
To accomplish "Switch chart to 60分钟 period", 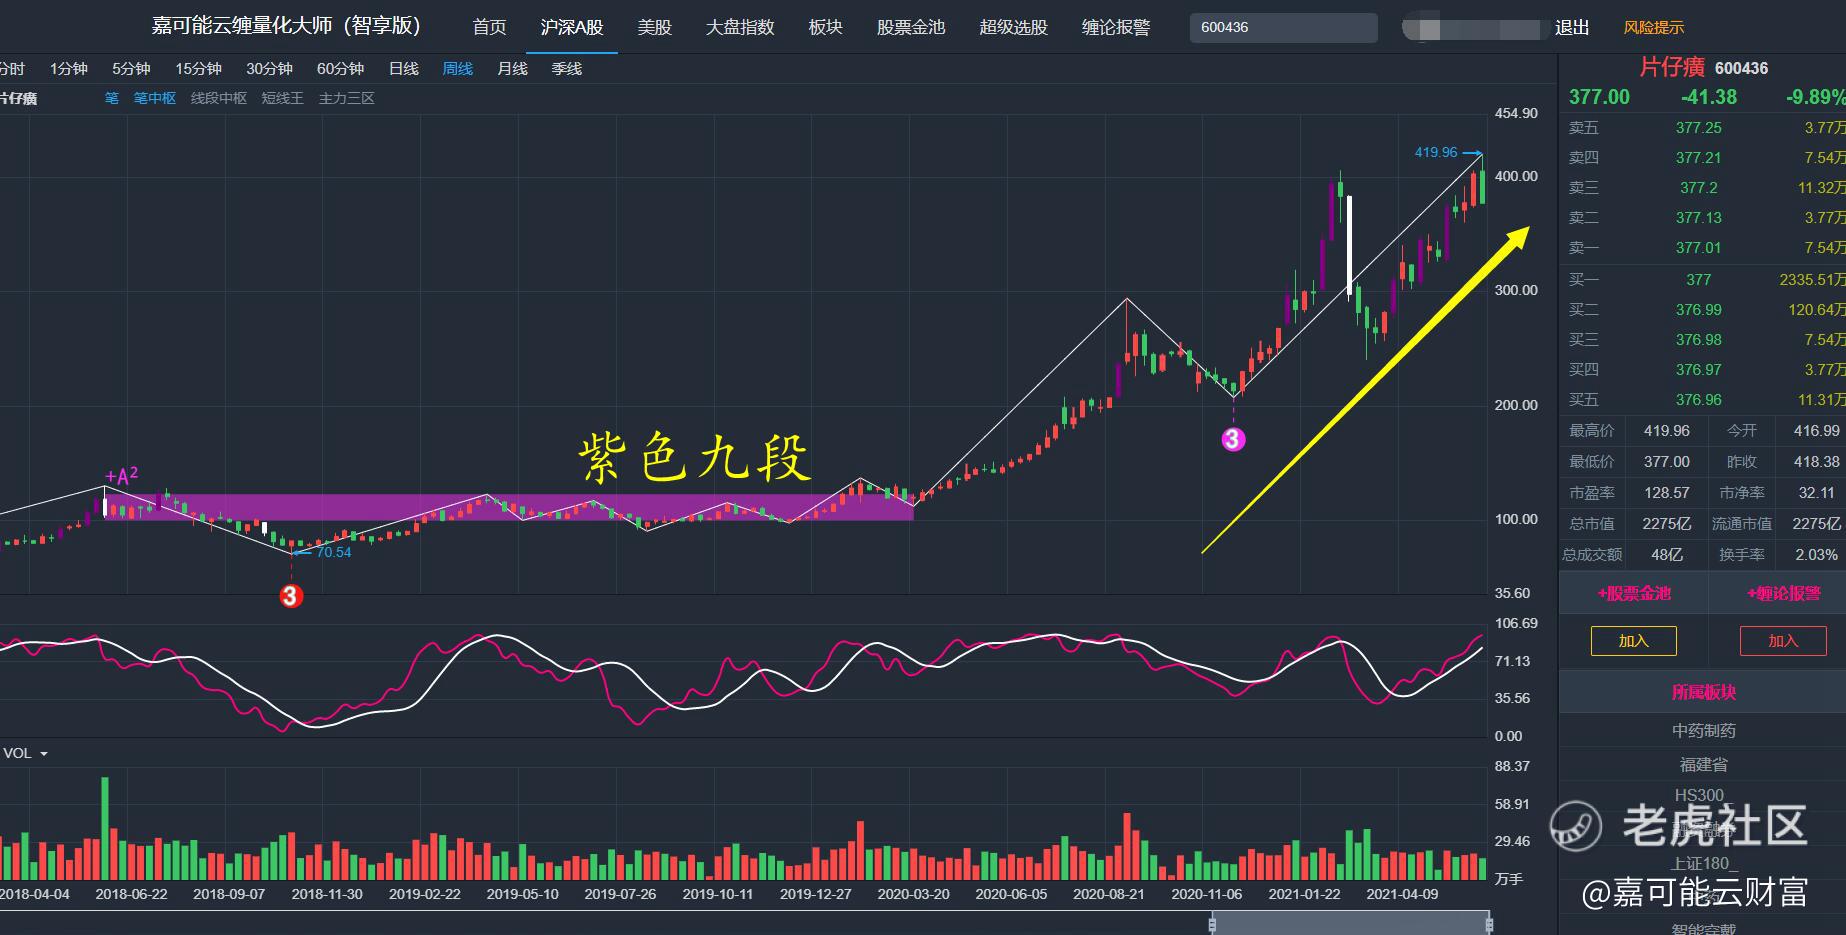I will [x=340, y=68].
